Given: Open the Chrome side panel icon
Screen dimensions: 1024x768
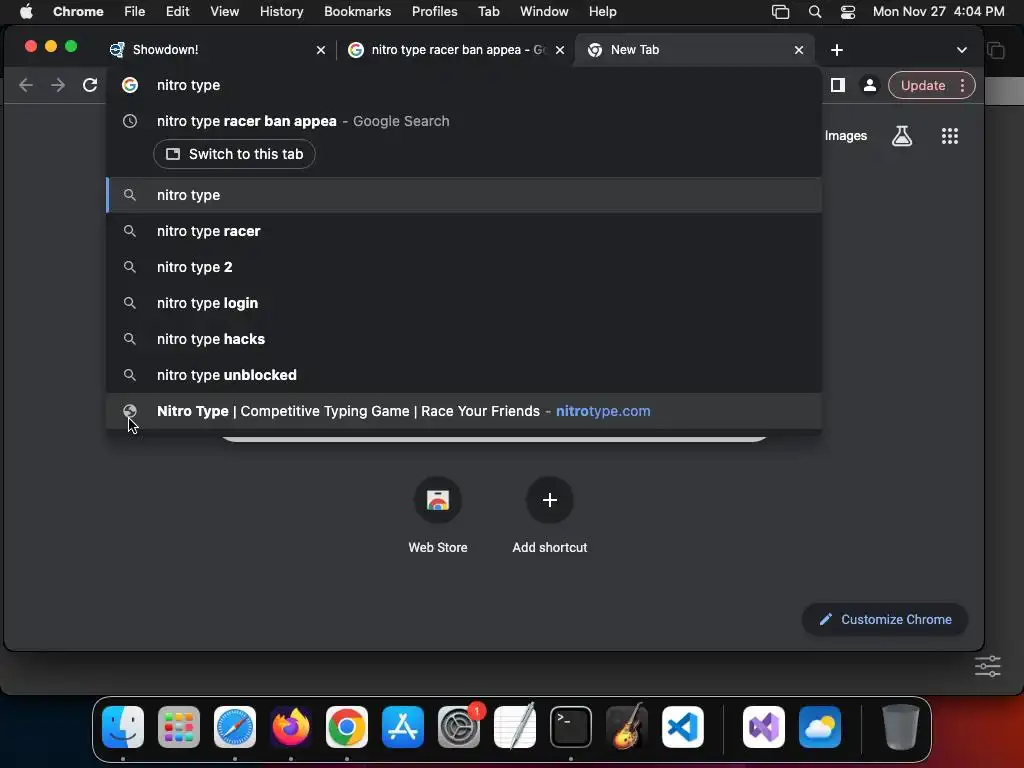Looking at the screenshot, I should click(x=838, y=85).
